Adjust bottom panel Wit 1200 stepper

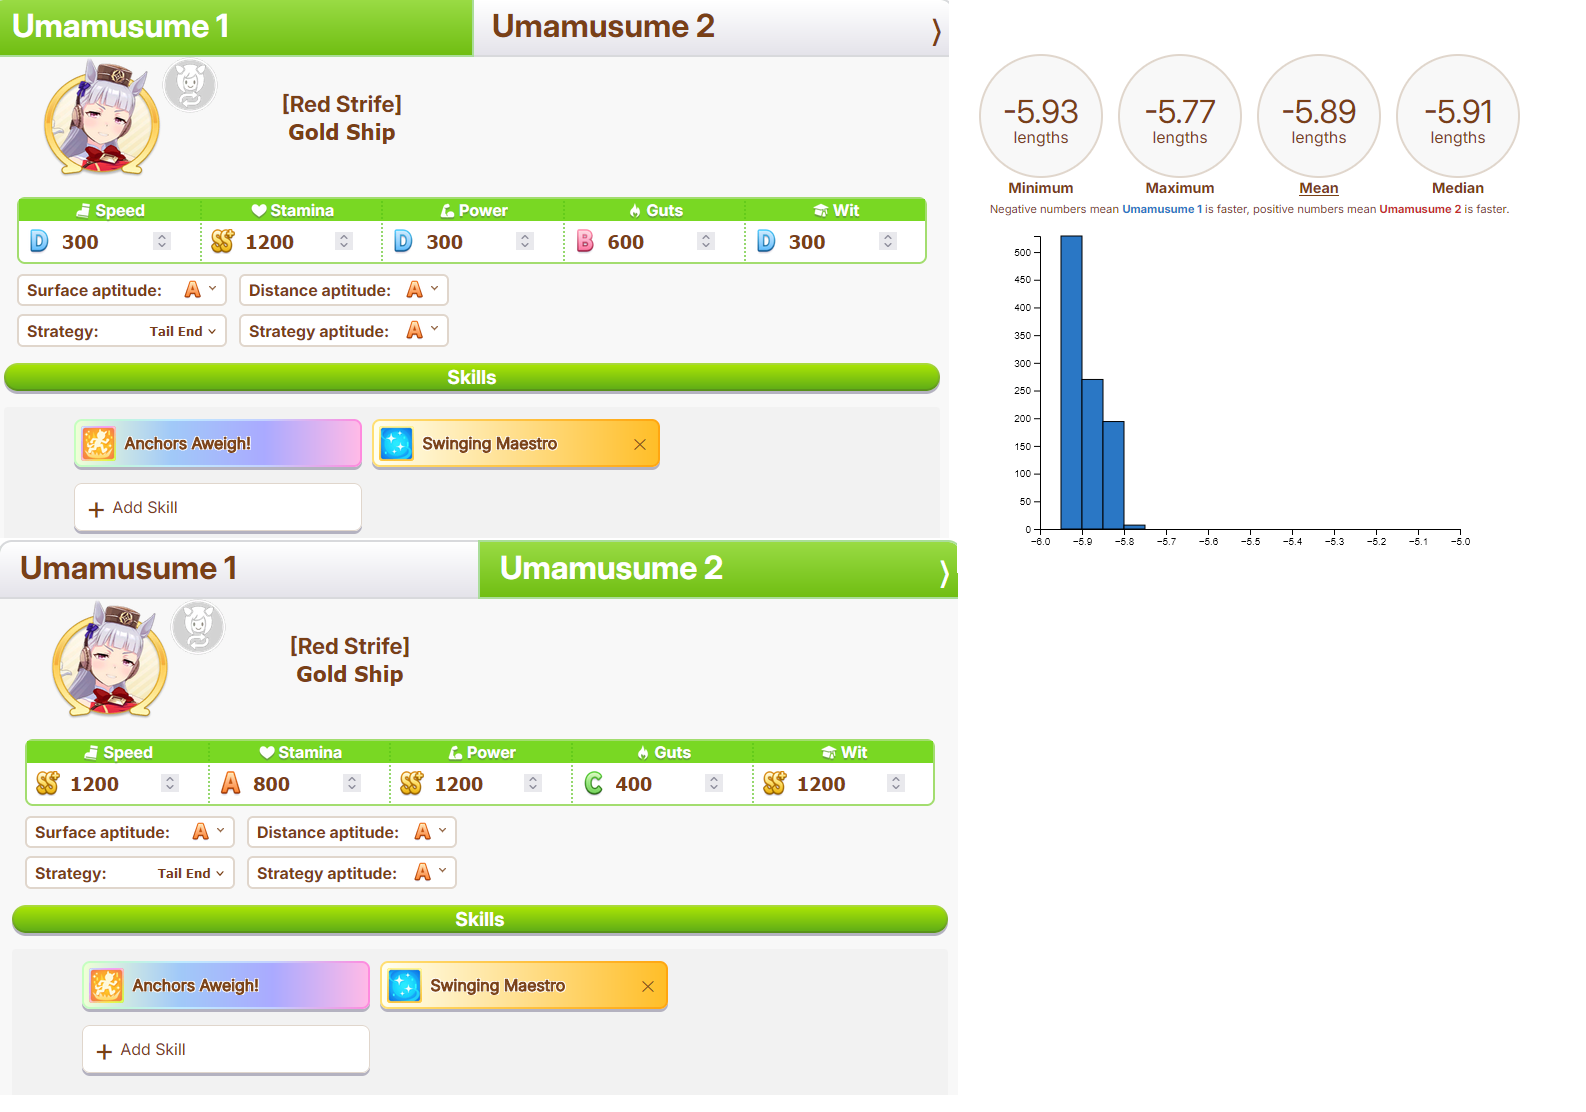[x=896, y=783]
